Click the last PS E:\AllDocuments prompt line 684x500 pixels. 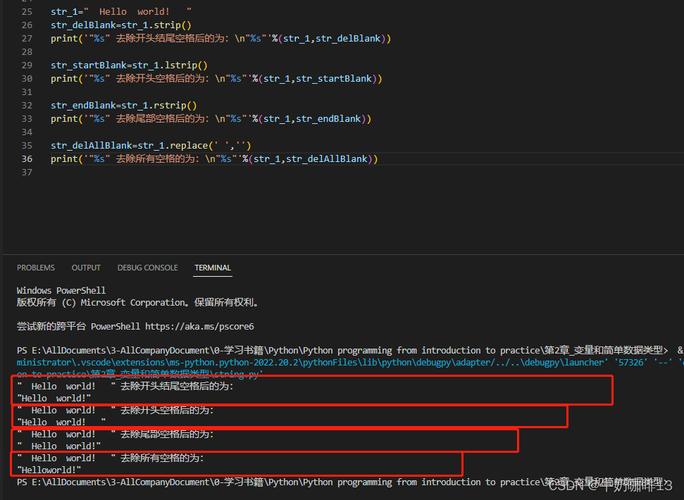point(340,482)
